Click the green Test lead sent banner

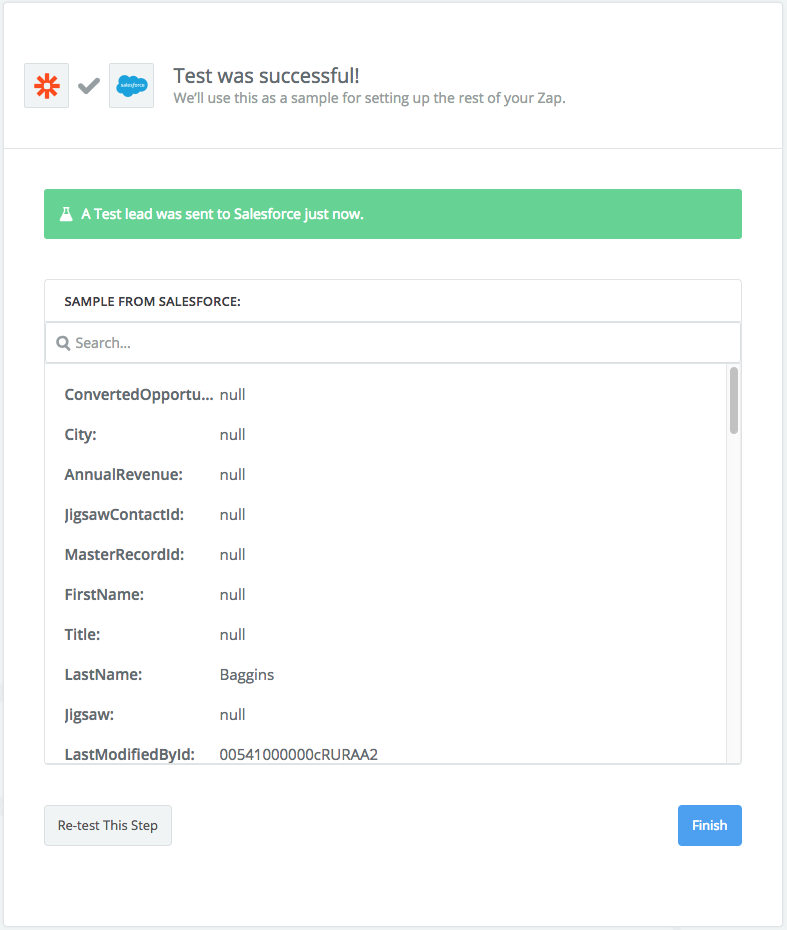tap(393, 214)
